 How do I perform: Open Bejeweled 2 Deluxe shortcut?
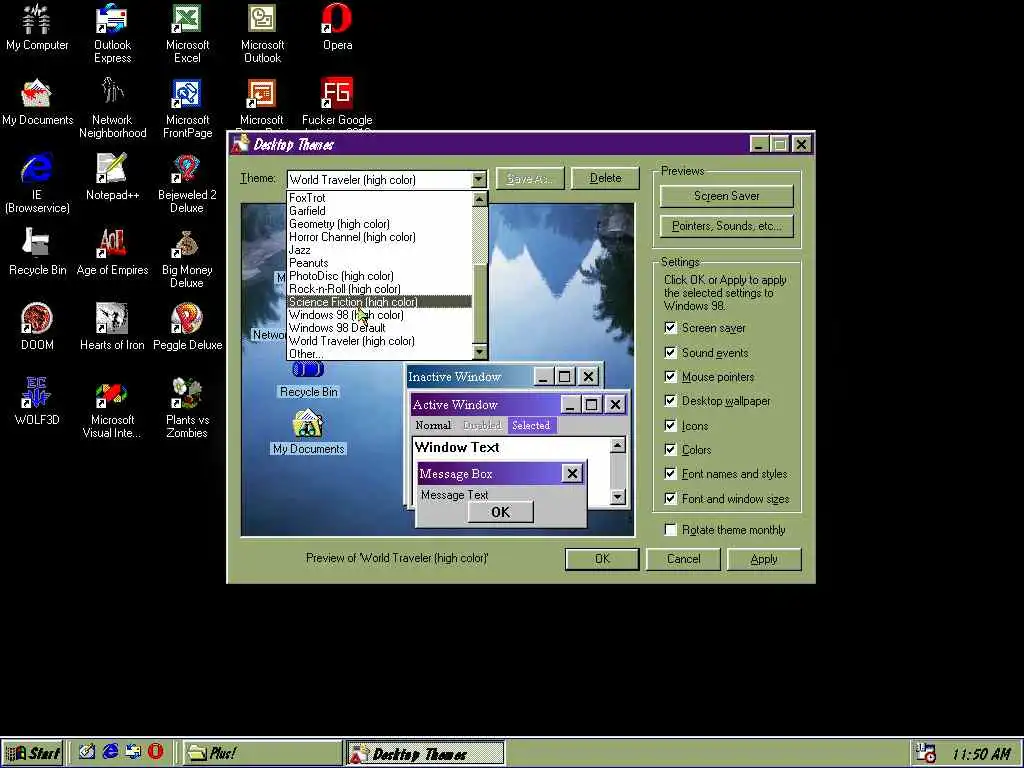click(187, 184)
